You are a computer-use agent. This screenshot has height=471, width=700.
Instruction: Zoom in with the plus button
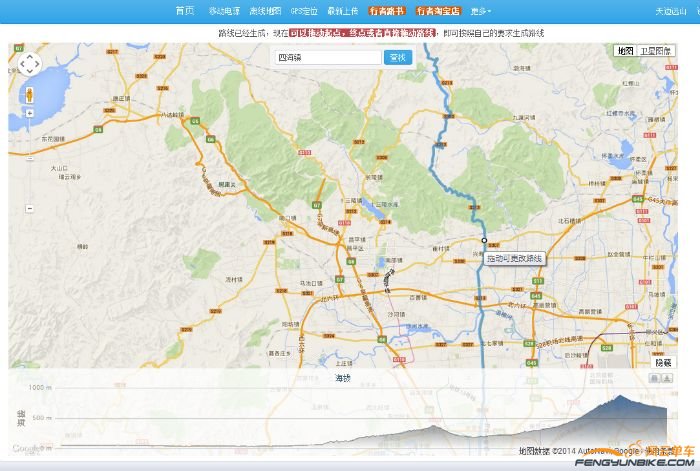29,113
